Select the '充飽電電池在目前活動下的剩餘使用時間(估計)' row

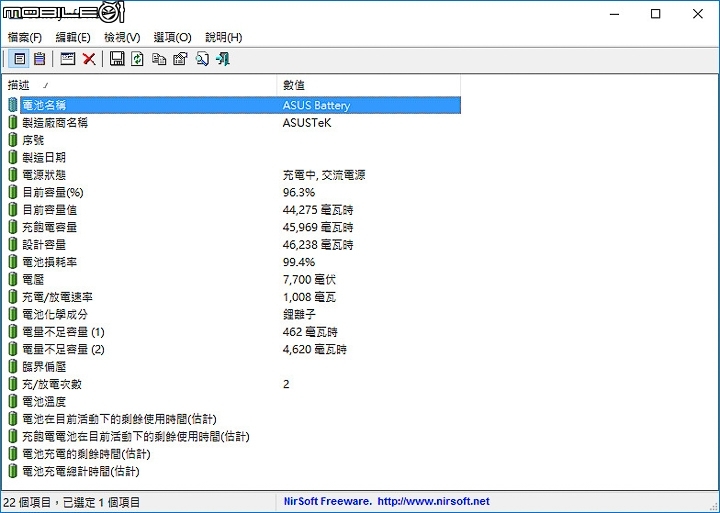[136, 436]
